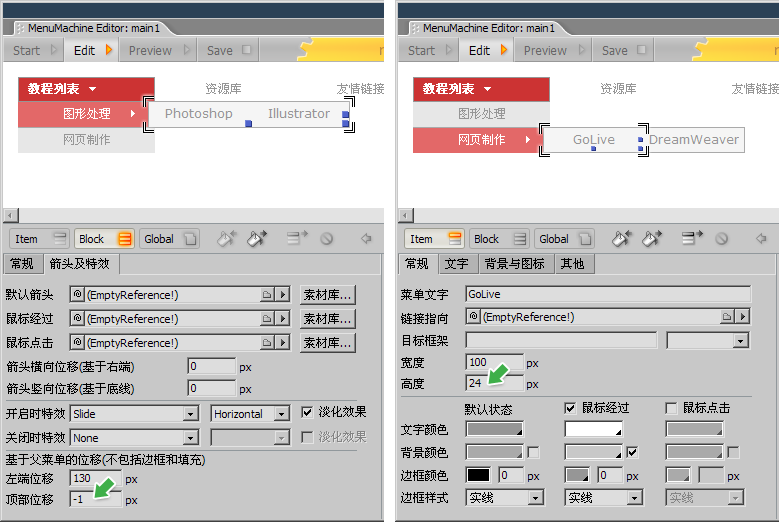The height and width of the screenshot is (522, 779).
Task: Click the 顶部位移 field showing -1
Action: (96, 499)
